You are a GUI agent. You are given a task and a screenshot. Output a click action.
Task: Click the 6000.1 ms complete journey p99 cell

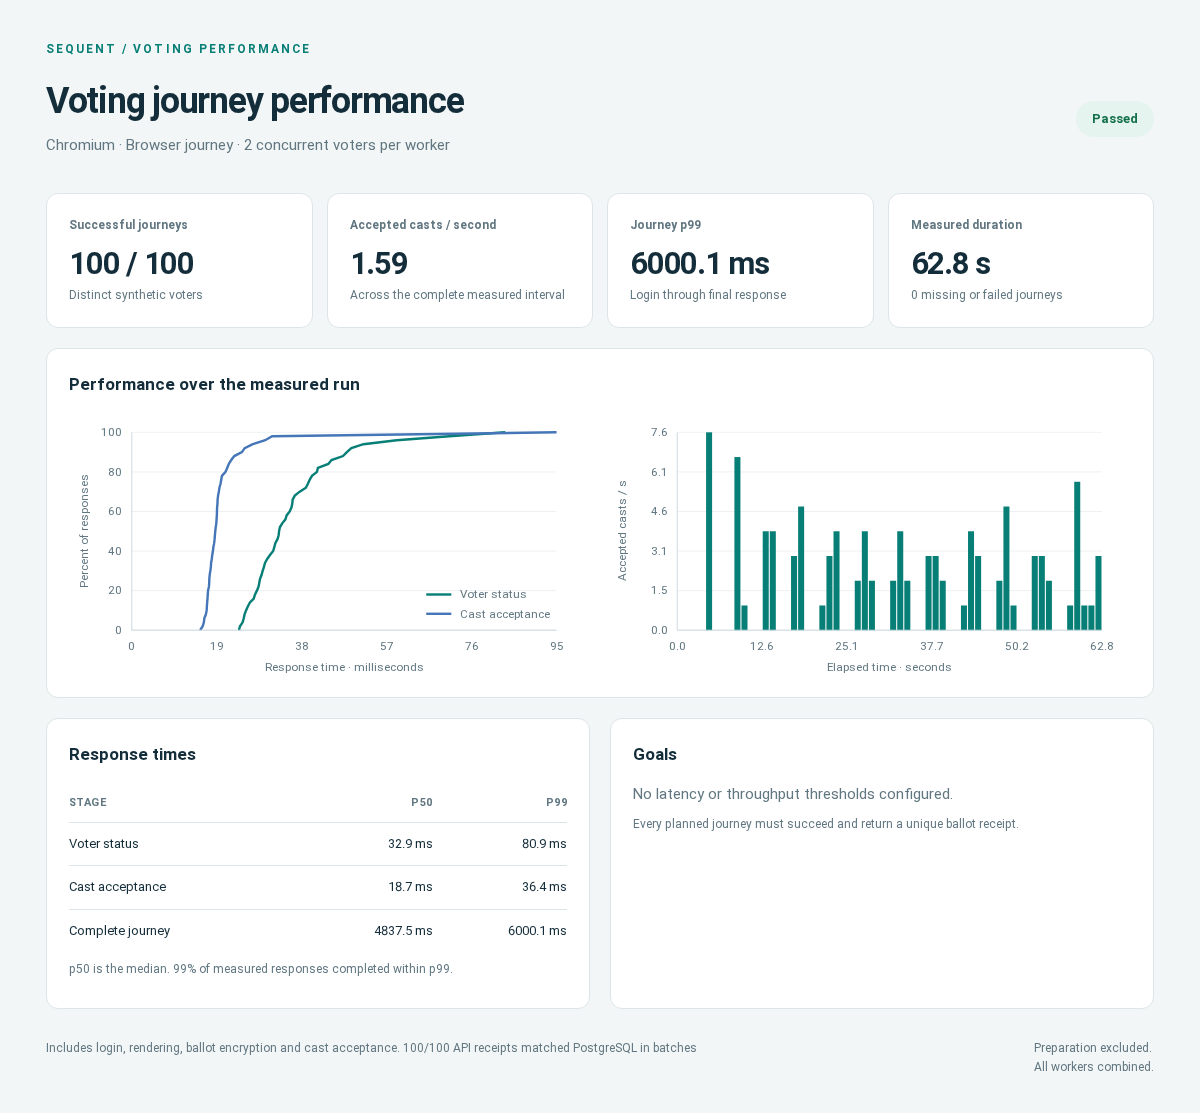(537, 931)
